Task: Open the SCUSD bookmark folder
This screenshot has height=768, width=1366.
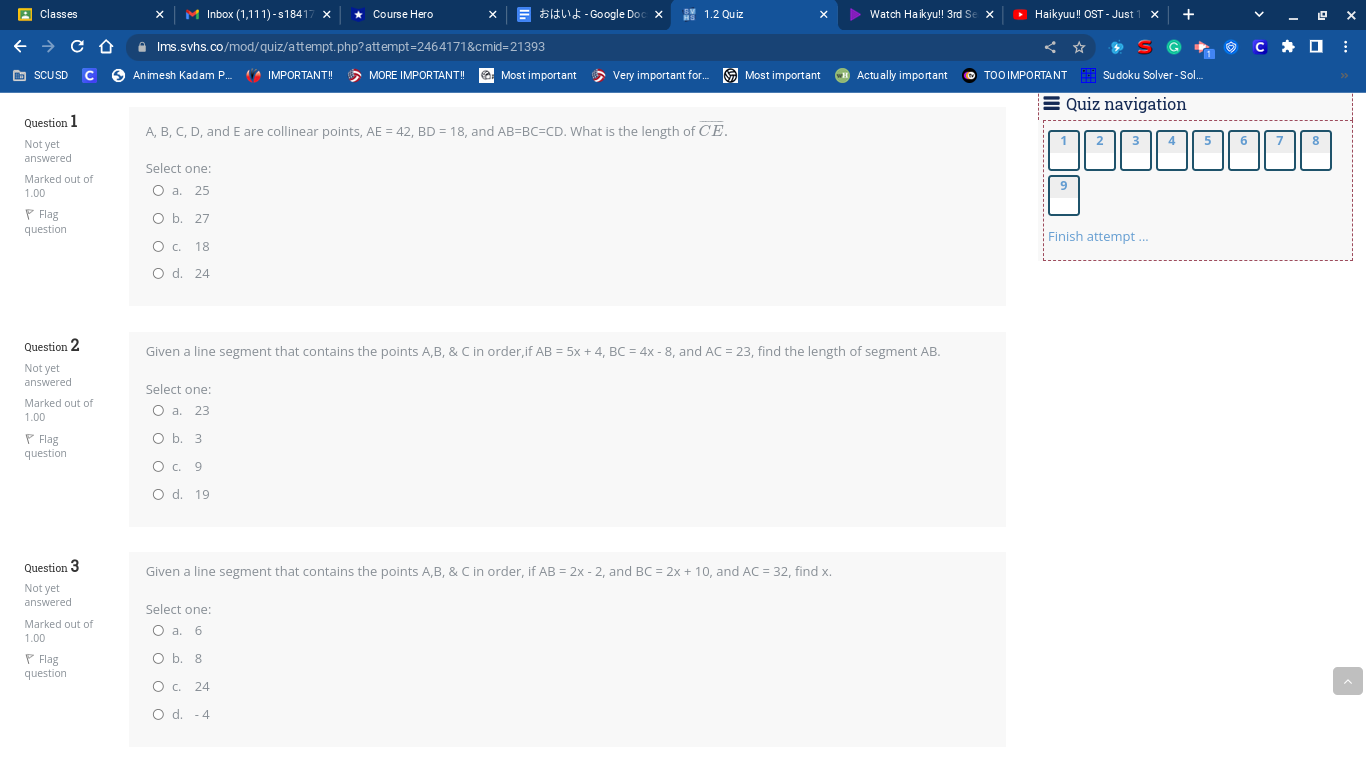Action: 41,75
